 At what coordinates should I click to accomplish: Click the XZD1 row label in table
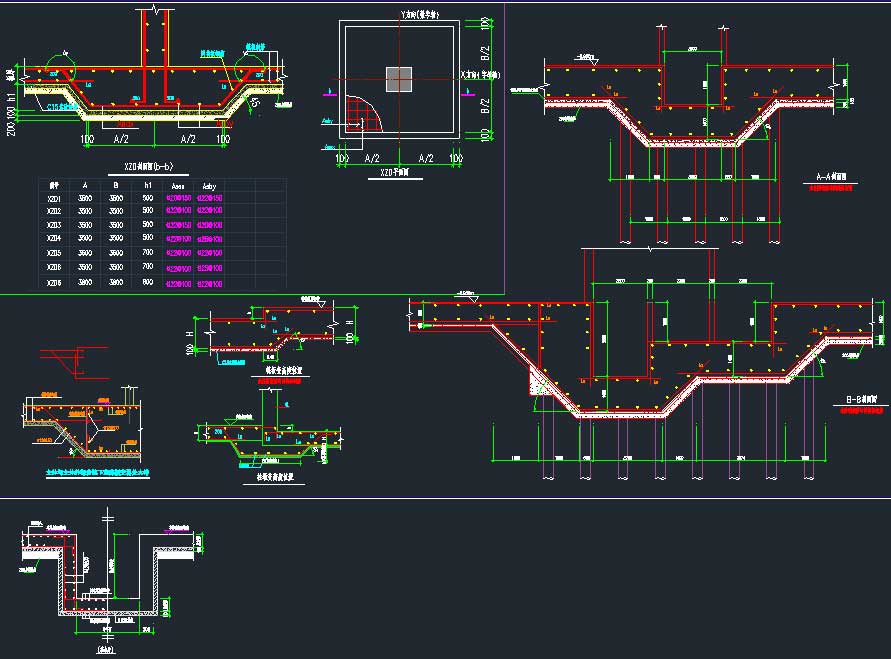pyautogui.click(x=54, y=199)
